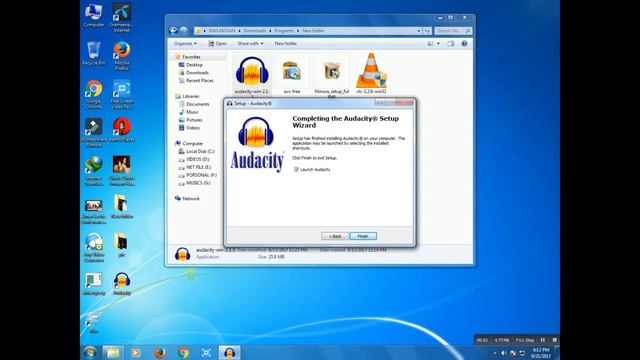This screenshot has width=640, height=360.
Task: Click the recorder pause button
Action: [x=542, y=340]
